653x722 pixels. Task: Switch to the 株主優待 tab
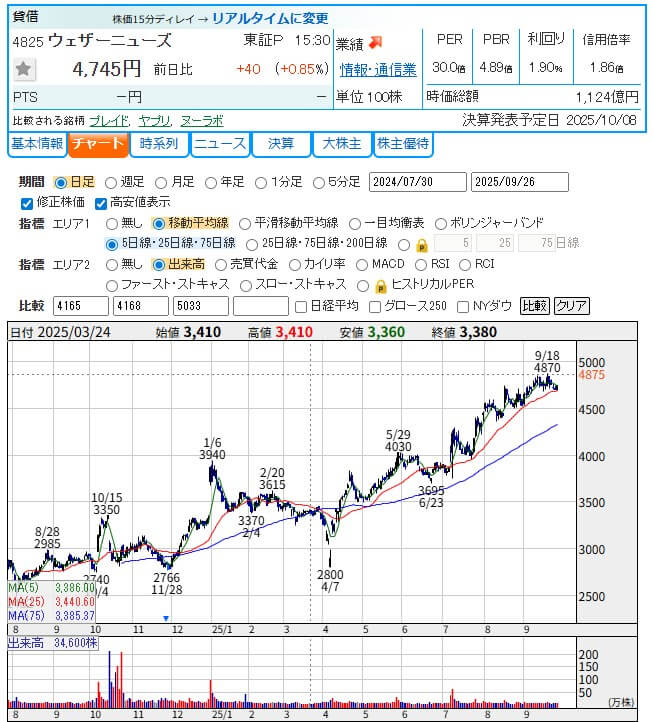403,144
